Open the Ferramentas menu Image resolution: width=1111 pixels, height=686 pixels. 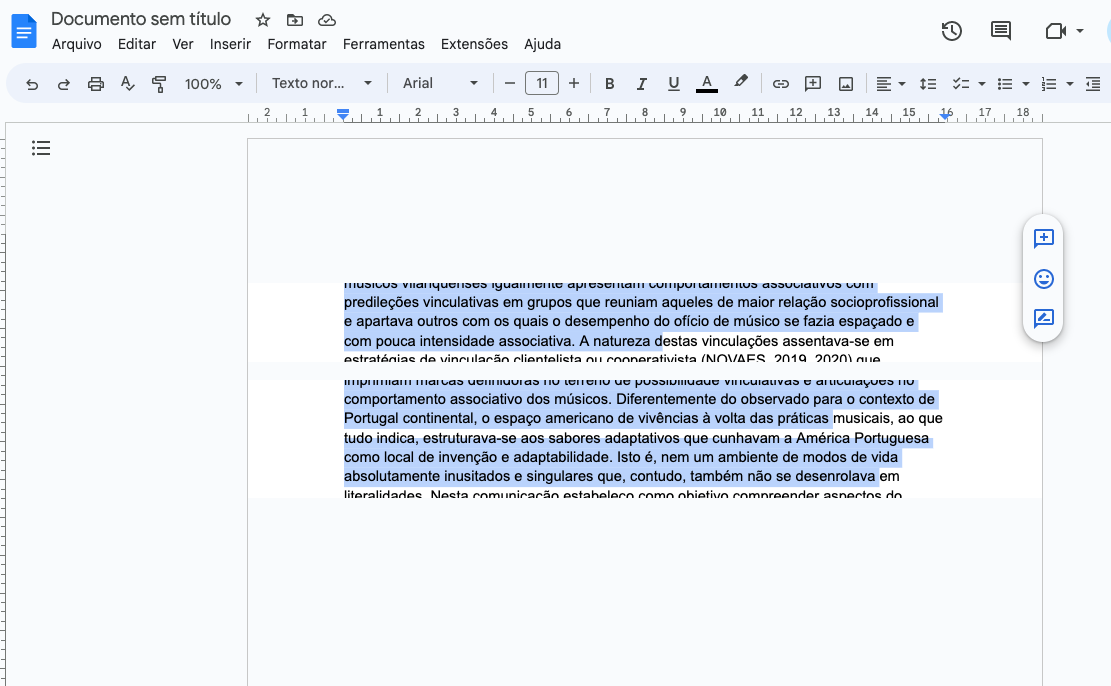[x=383, y=44]
